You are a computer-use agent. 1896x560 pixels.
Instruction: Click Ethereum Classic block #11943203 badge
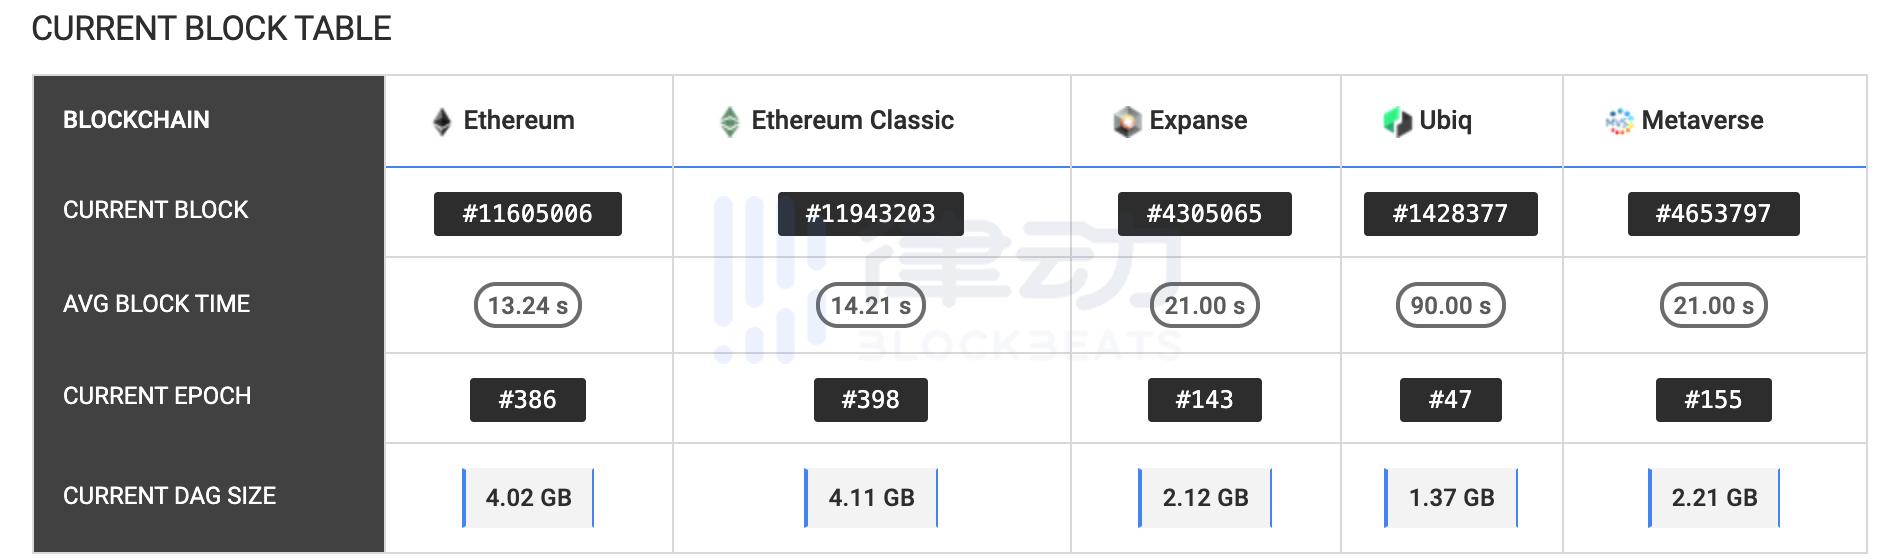(x=870, y=214)
